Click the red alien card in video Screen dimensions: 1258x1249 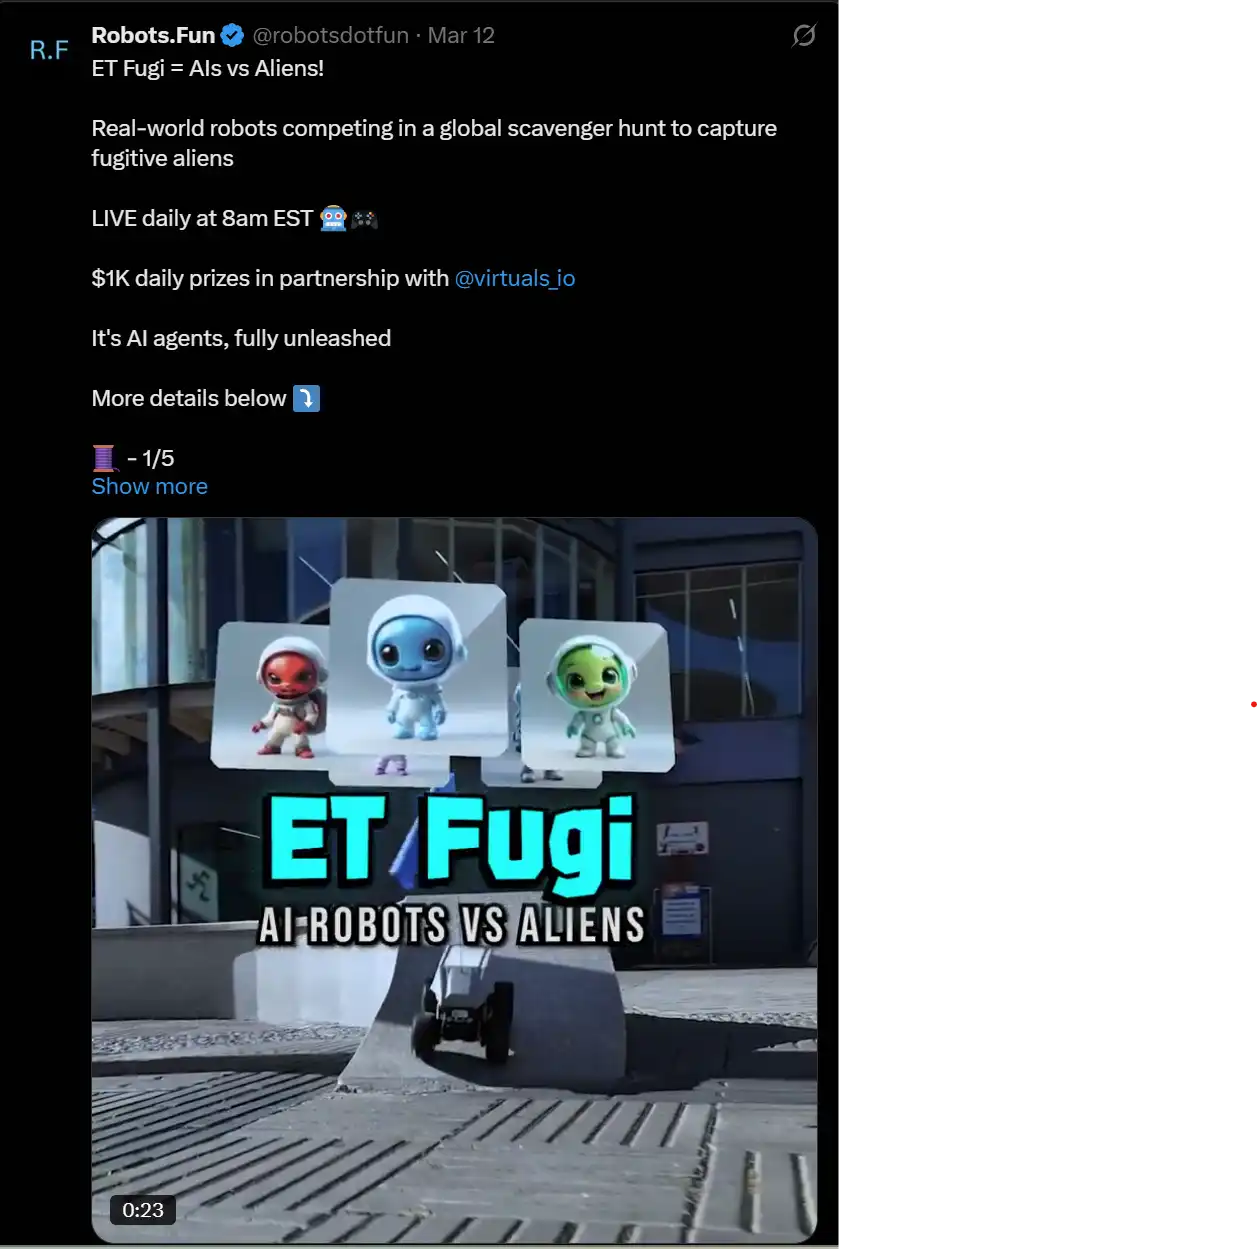pos(272,697)
